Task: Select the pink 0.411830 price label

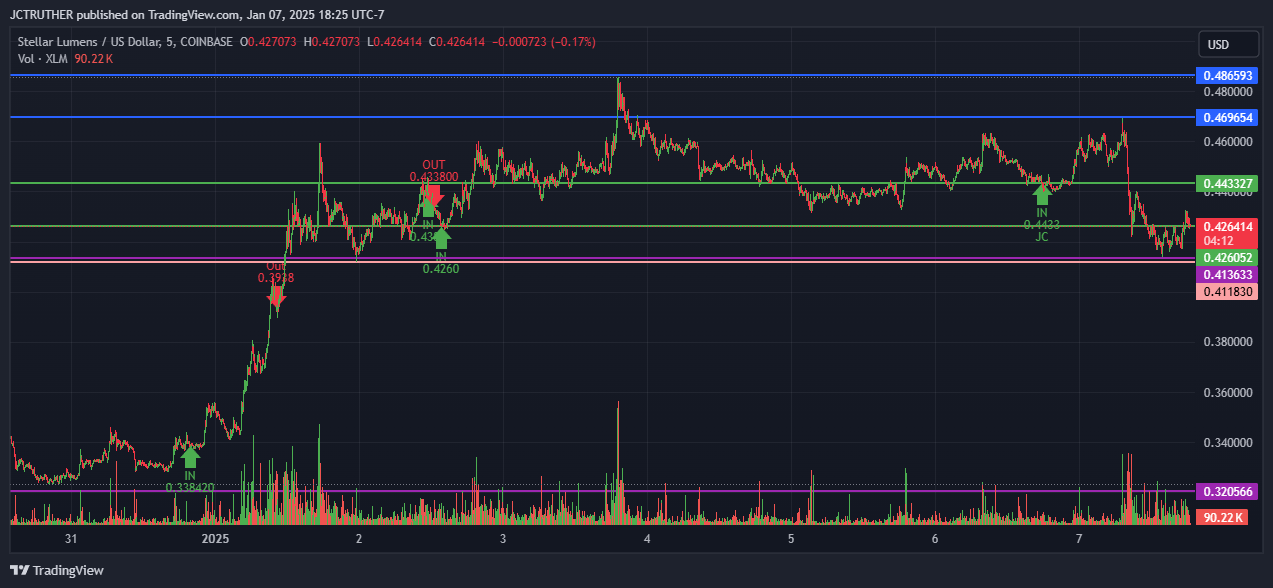Action: click(x=1226, y=291)
